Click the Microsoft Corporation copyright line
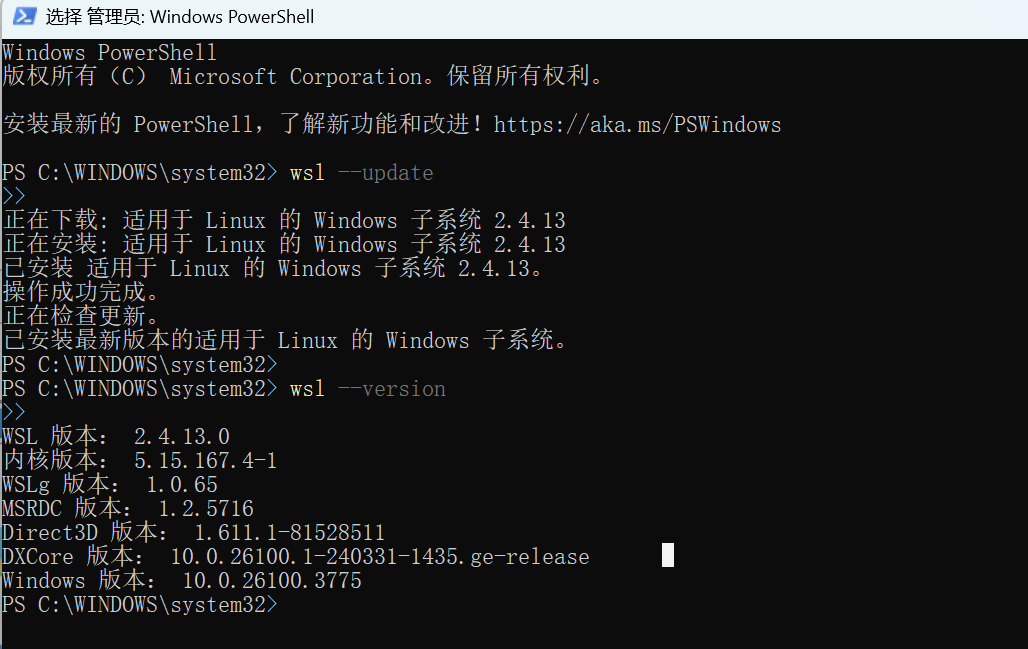This screenshot has width=1028, height=649. click(302, 76)
